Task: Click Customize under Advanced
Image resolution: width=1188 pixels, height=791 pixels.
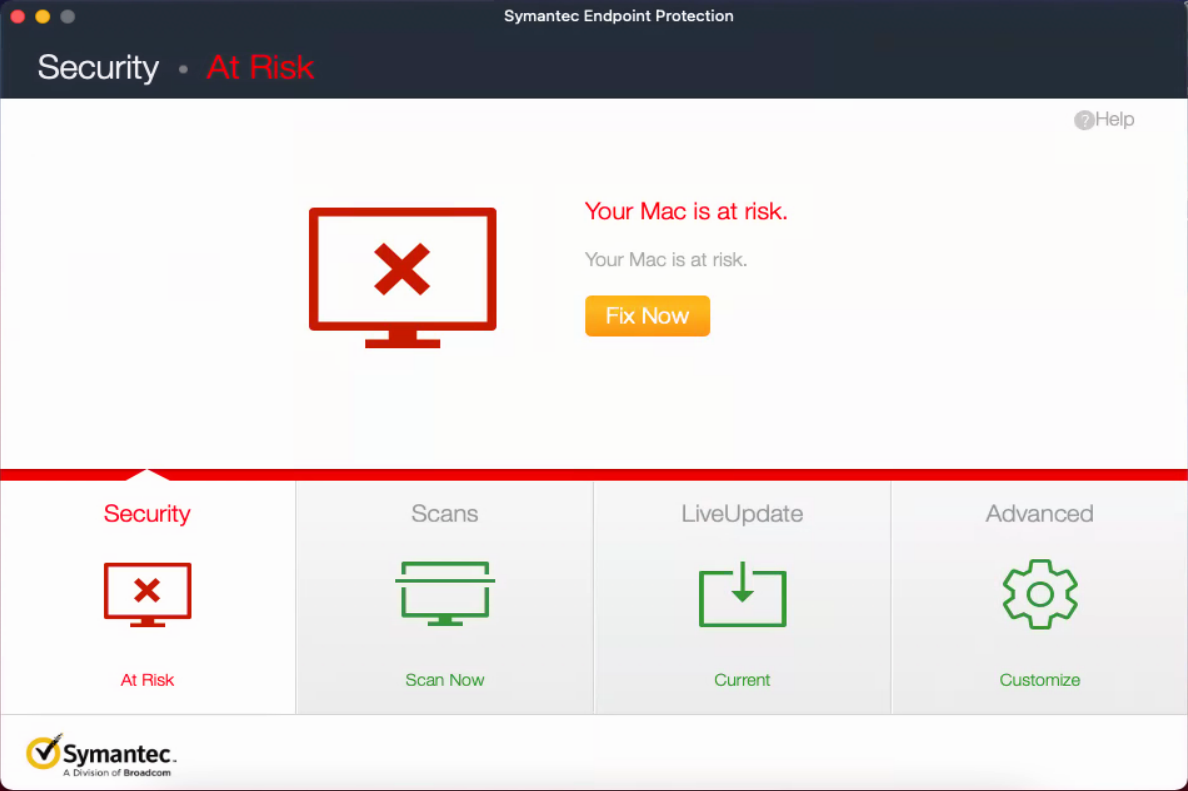Action: 1040,680
